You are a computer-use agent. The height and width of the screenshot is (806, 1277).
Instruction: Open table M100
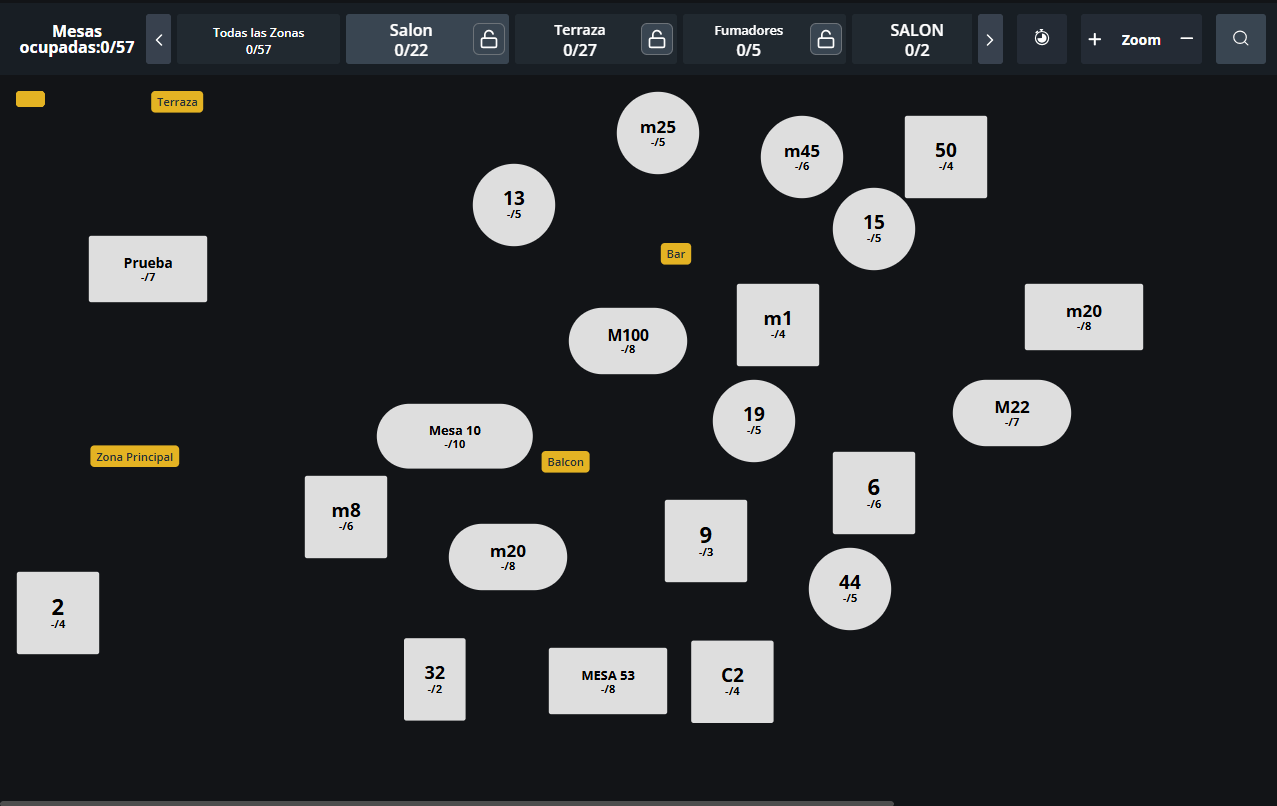pos(628,341)
